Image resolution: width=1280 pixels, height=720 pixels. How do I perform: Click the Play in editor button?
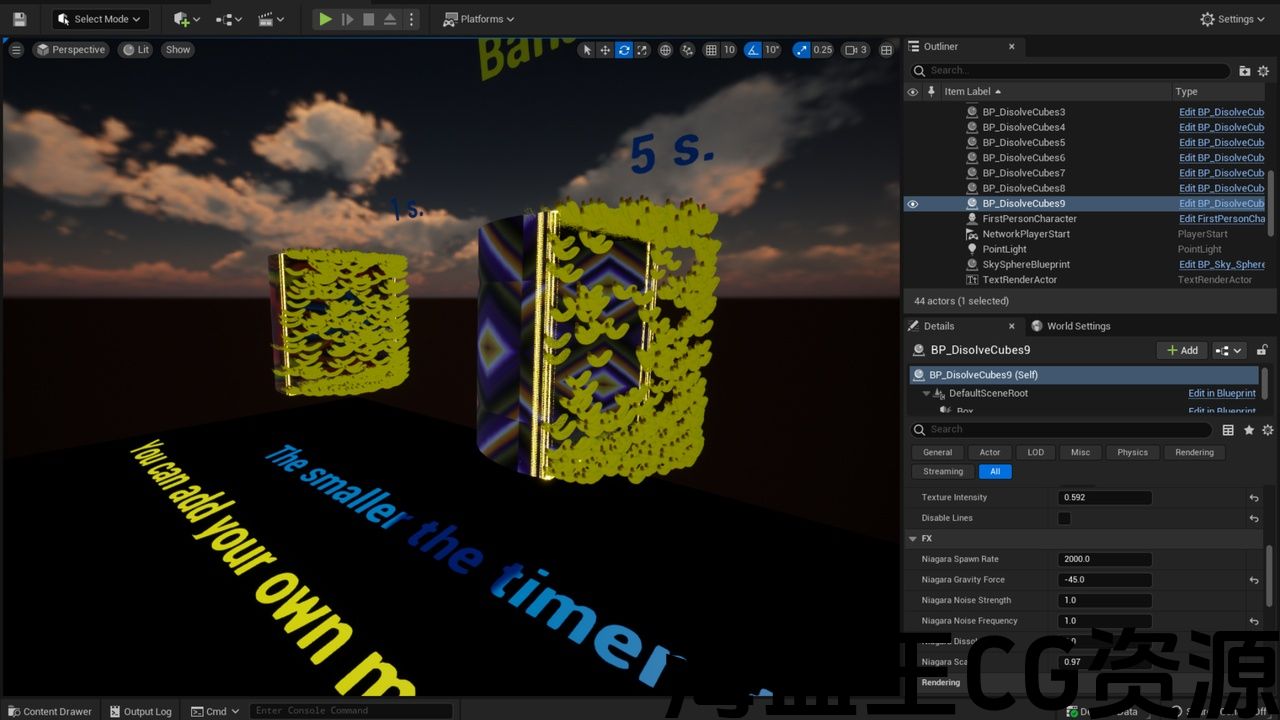pyautogui.click(x=325, y=19)
